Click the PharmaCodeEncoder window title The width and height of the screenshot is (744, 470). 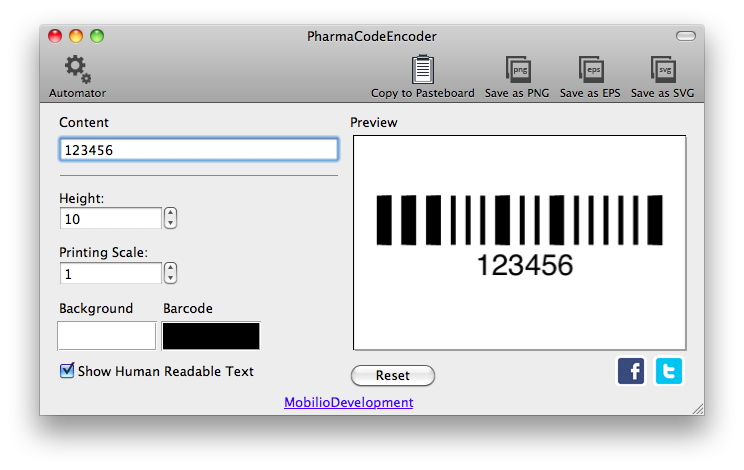tap(372, 37)
